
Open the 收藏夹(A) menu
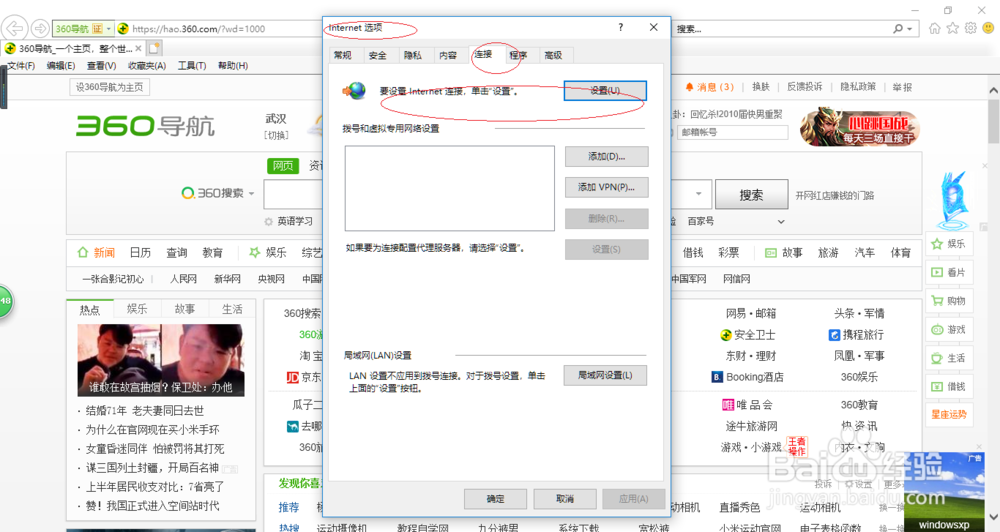(147, 66)
